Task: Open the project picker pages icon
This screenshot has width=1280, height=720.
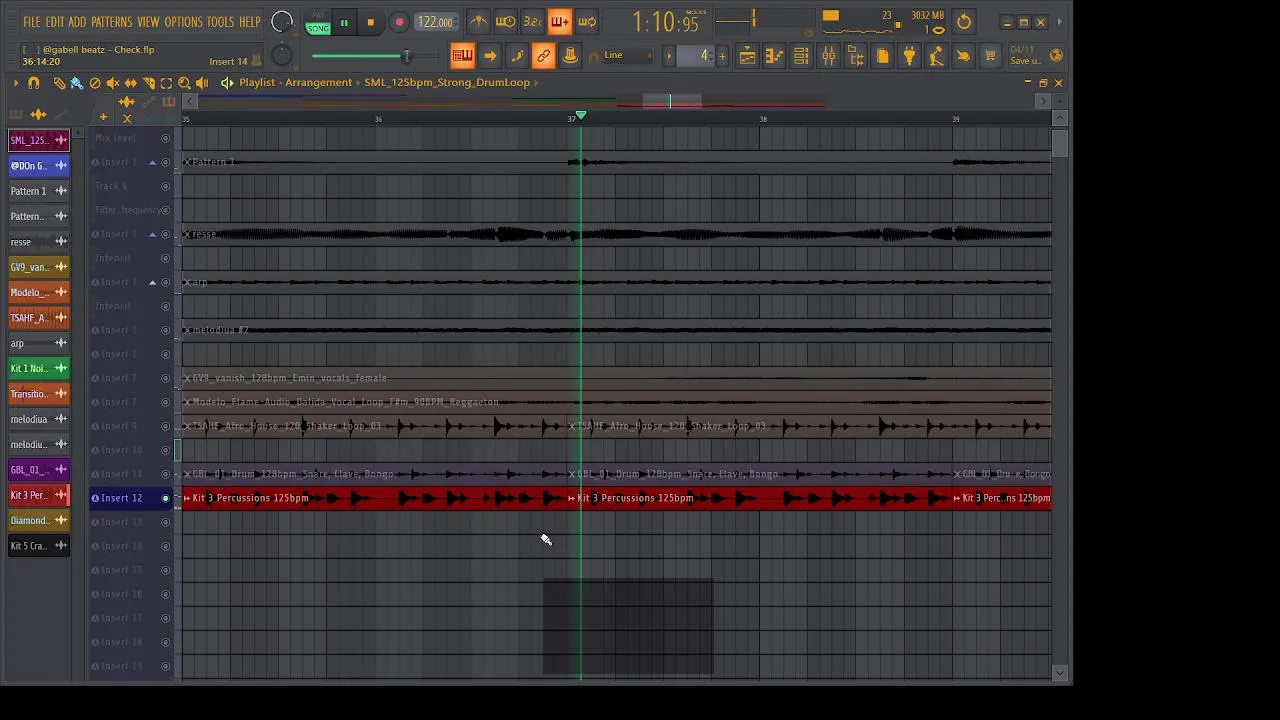Action: [882, 57]
